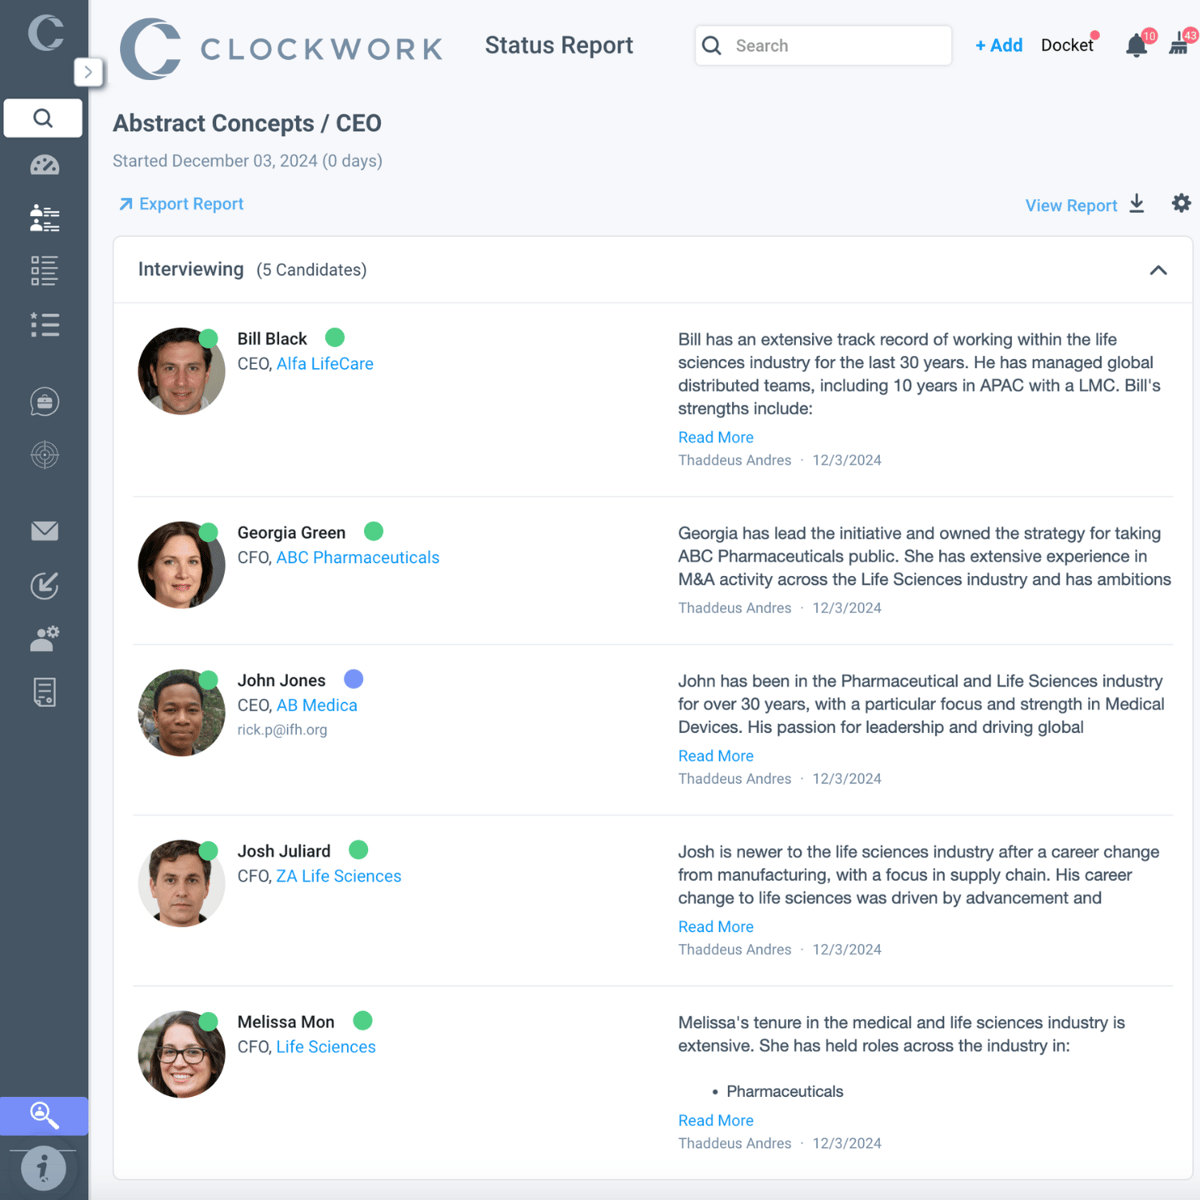Open the person-with-gear settings icon in sidebar
The width and height of the screenshot is (1200, 1200).
coord(44,639)
